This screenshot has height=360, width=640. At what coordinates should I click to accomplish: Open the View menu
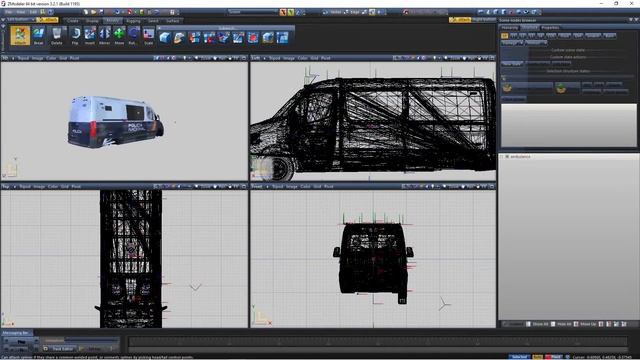(x=20, y=12)
